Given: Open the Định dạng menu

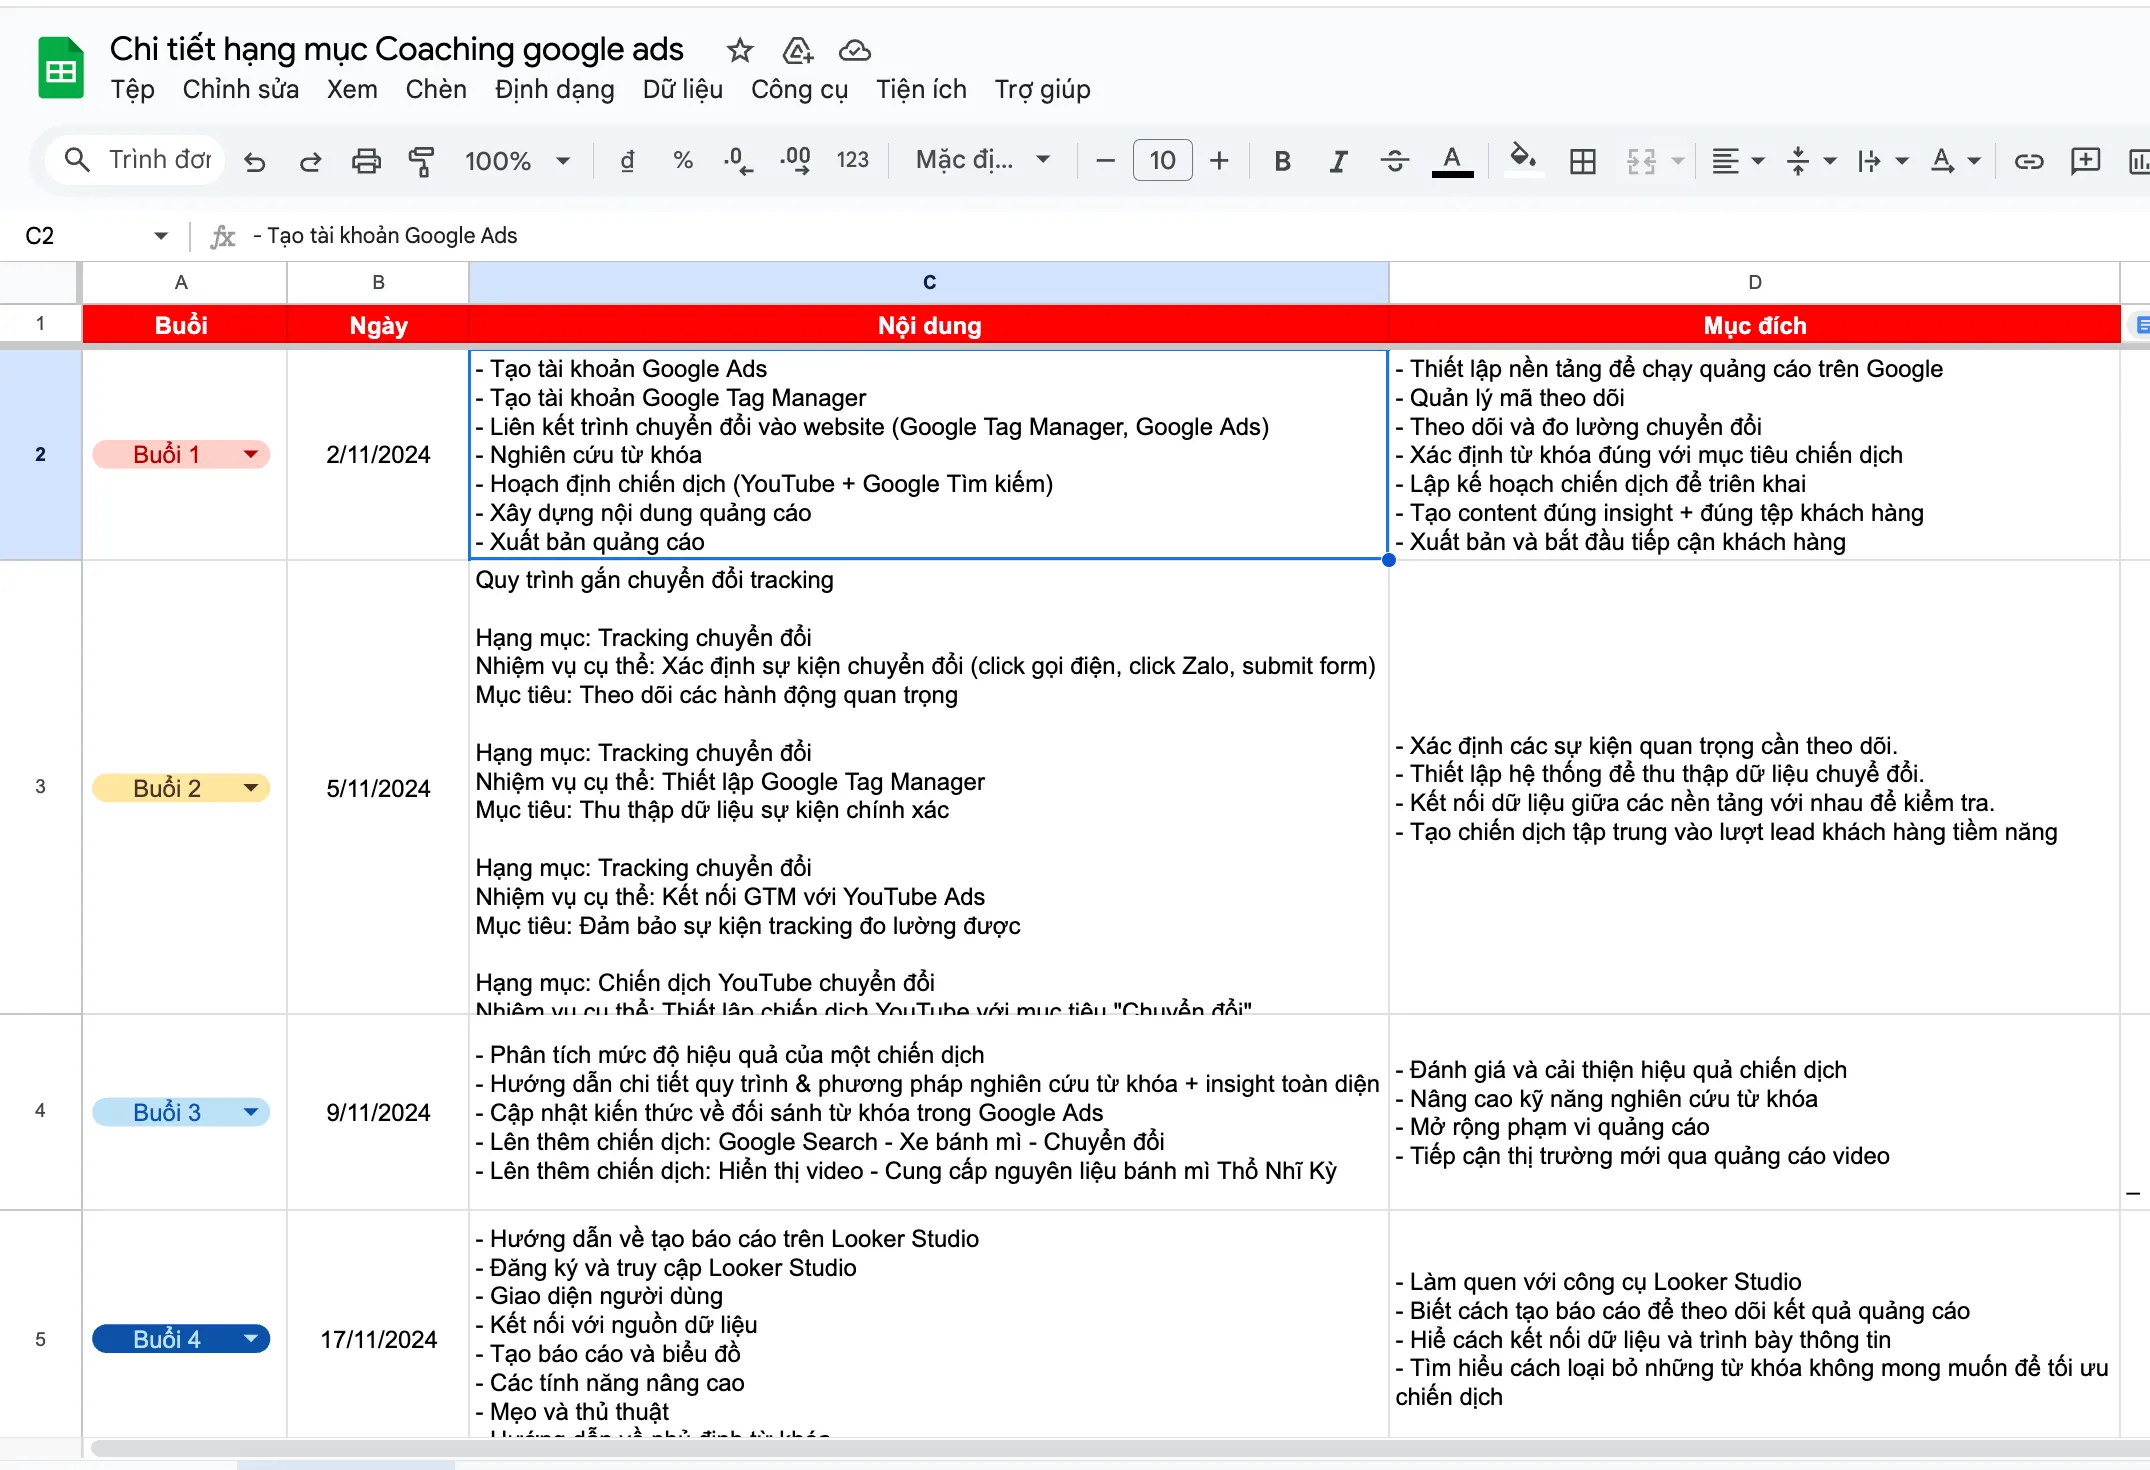Looking at the screenshot, I should [553, 90].
